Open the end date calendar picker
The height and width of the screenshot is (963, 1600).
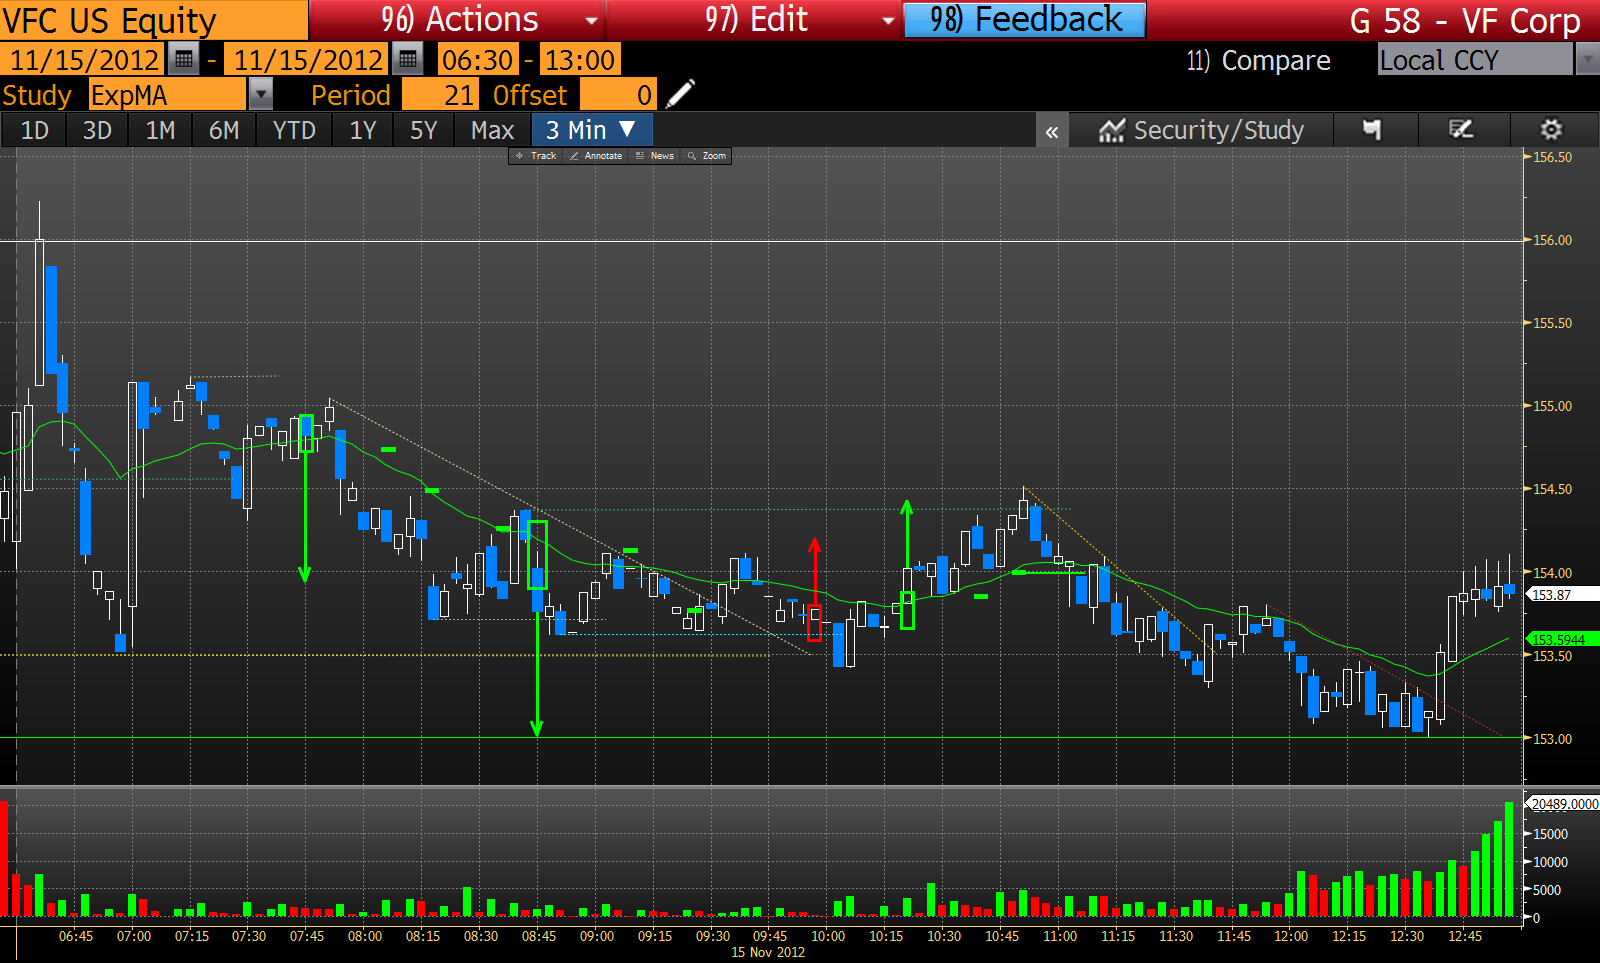click(407, 60)
